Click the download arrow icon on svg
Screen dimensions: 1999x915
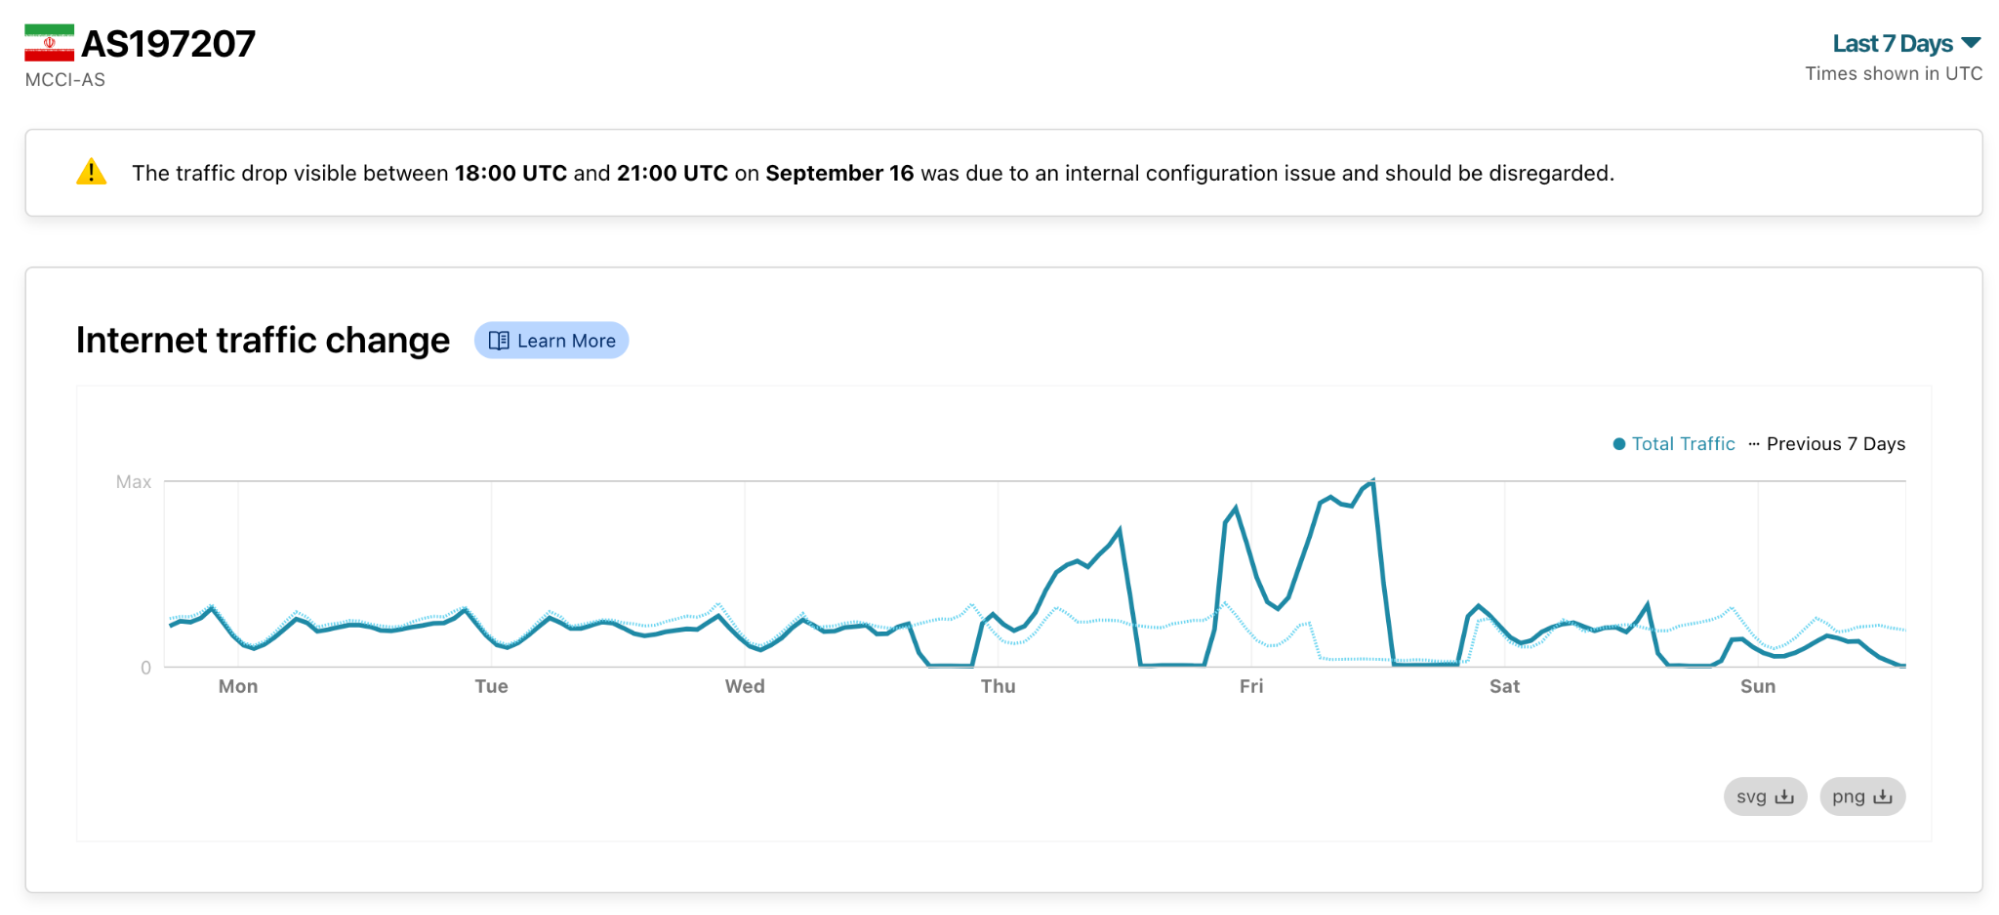coord(1784,797)
